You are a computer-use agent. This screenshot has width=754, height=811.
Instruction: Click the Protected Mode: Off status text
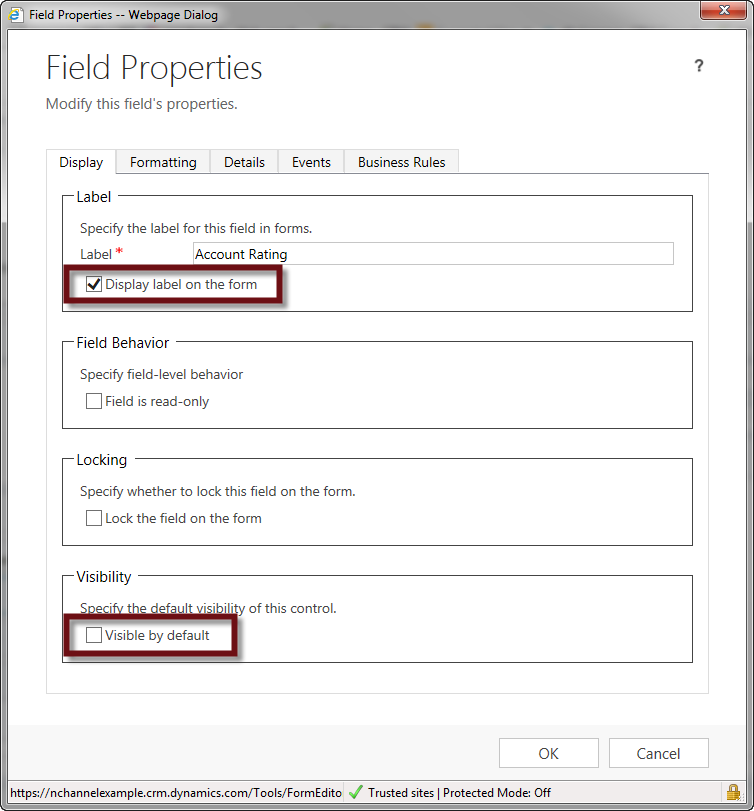[500, 792]
